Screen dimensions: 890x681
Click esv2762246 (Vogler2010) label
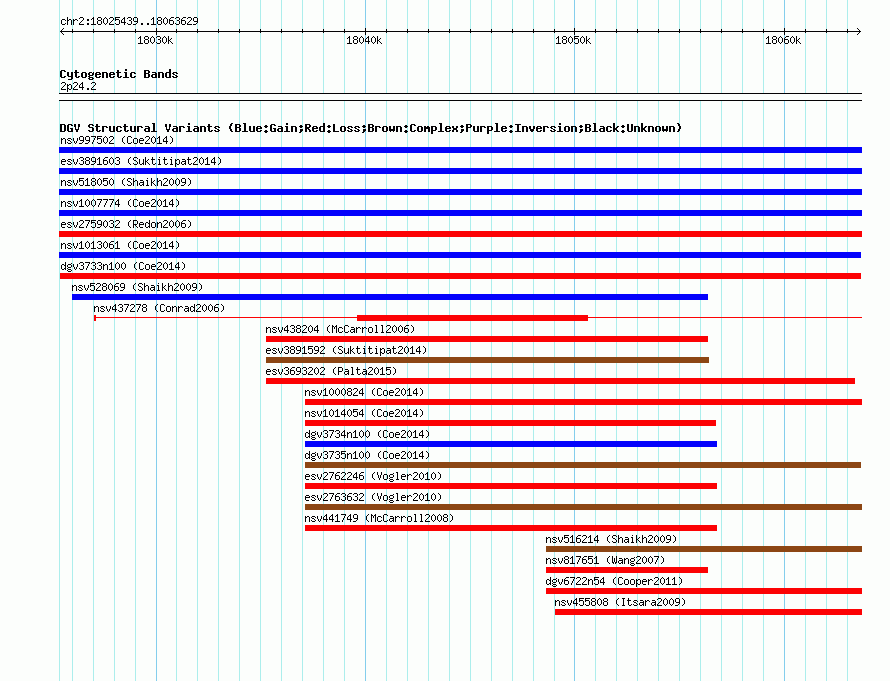tap(373, 476)
